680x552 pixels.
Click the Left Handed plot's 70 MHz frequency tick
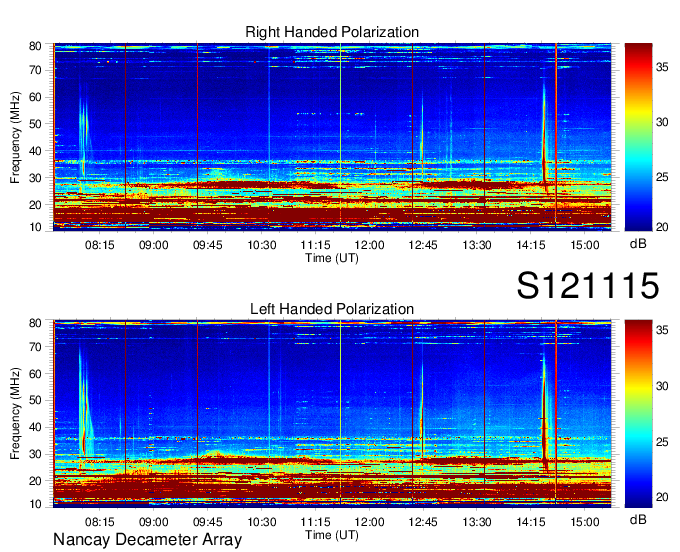[35, 347]
